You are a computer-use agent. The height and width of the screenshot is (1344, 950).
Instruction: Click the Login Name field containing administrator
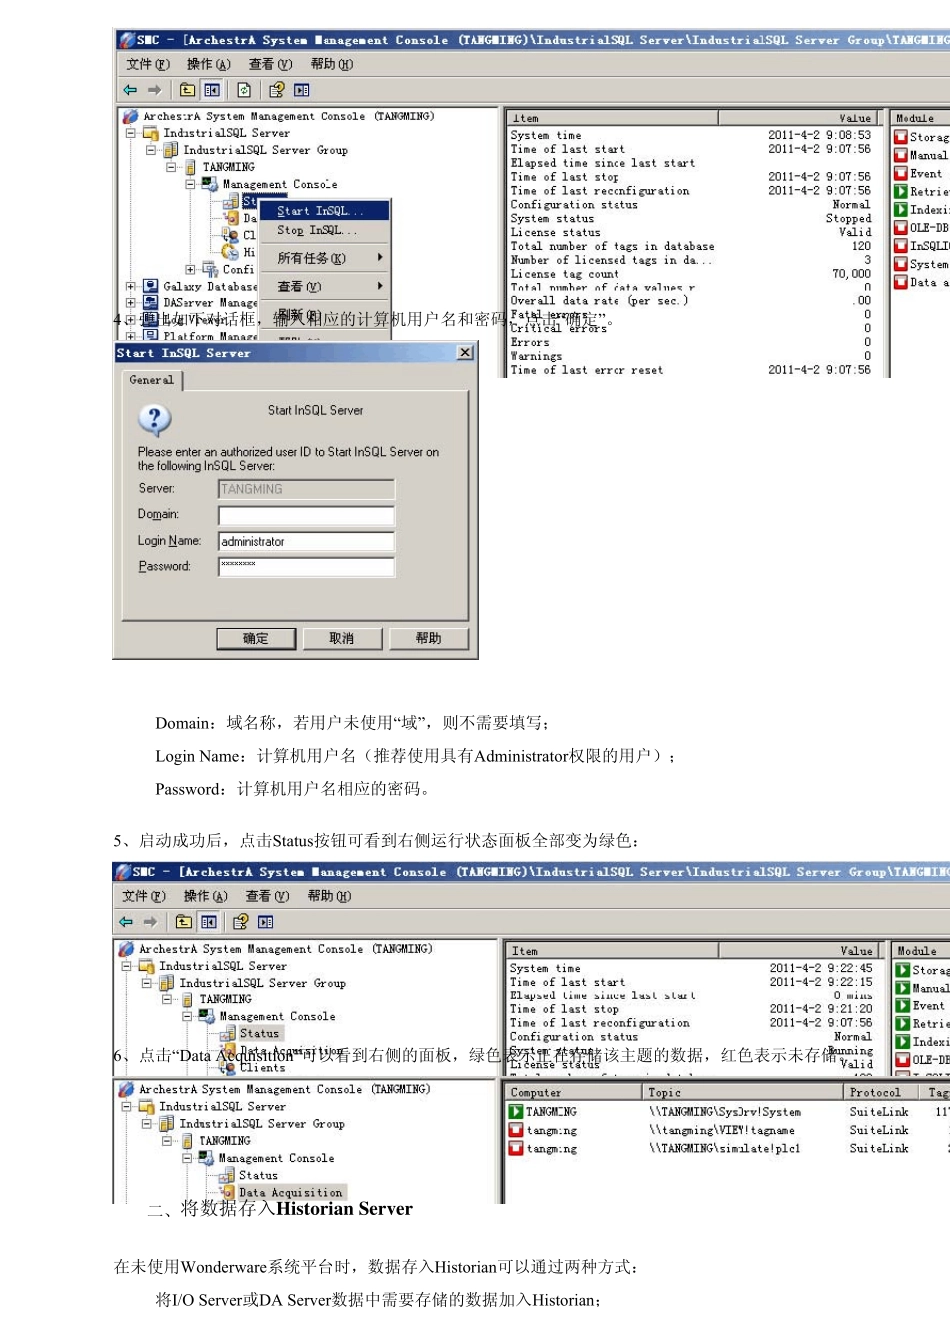click(x=306, y=541)
